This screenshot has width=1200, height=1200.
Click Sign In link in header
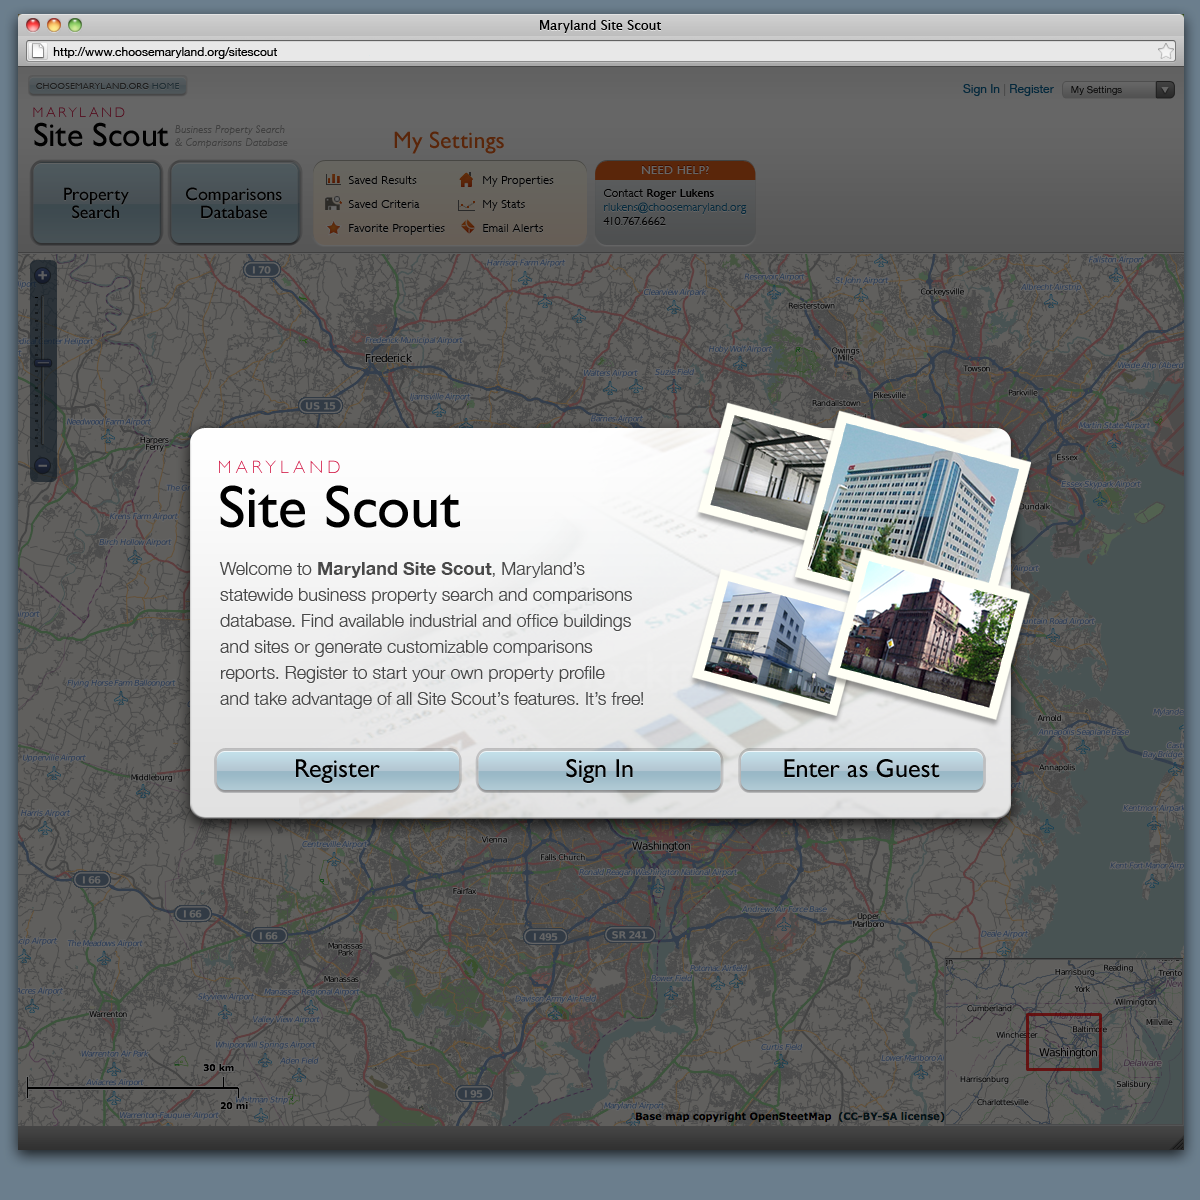(981, 89)
